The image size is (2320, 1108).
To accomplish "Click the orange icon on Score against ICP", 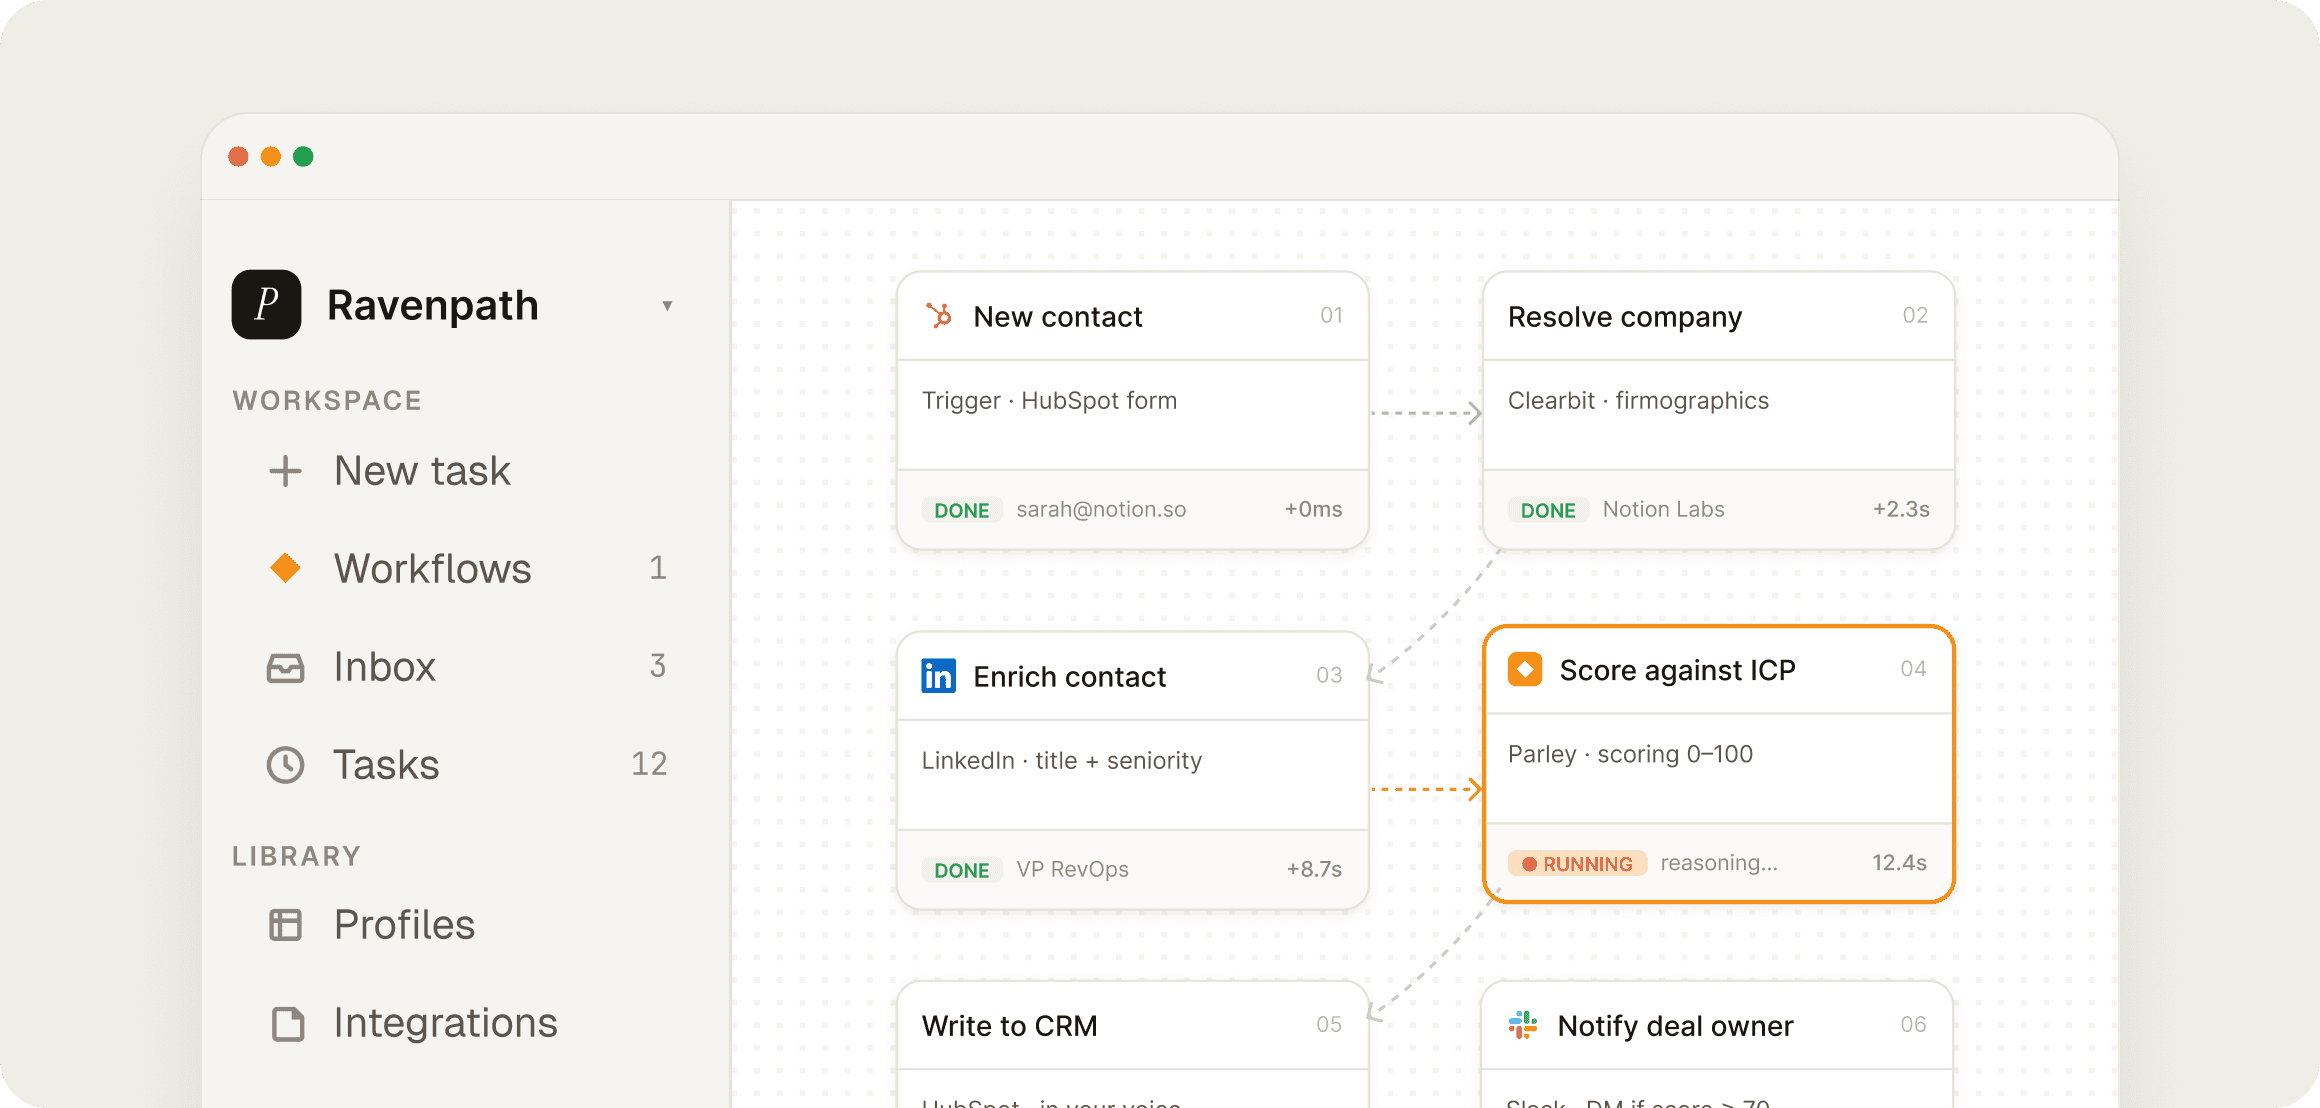I will pos(1525,669).
